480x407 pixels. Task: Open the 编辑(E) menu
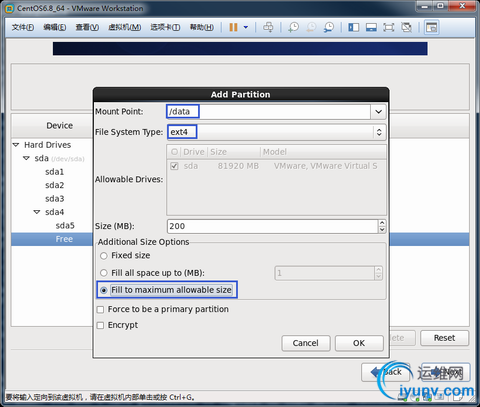[54, 27]
